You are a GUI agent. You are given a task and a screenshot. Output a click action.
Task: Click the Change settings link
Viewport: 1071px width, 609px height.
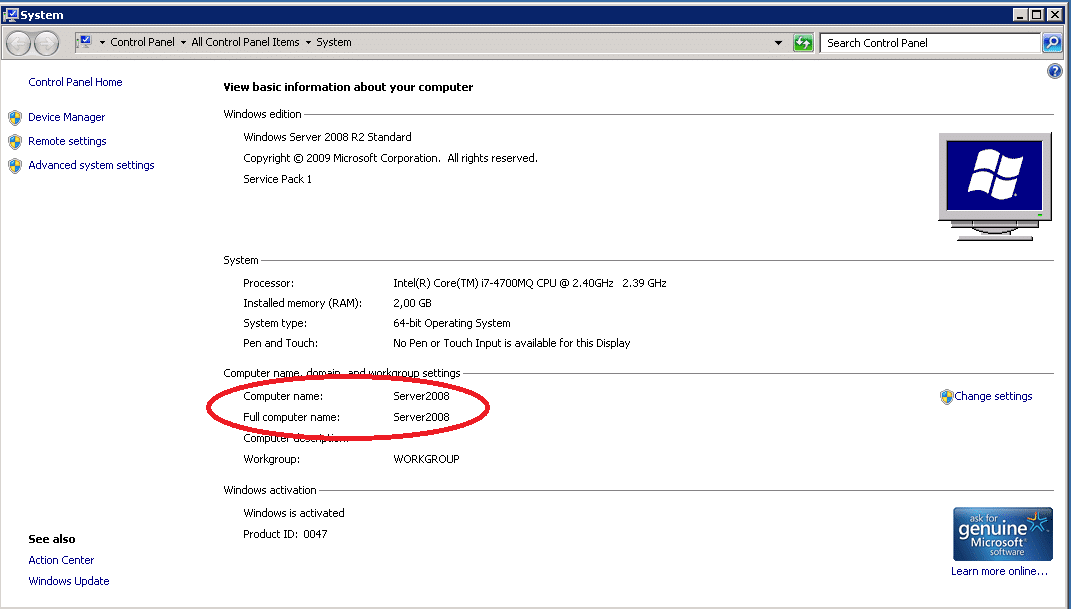[x=993, y=397]
